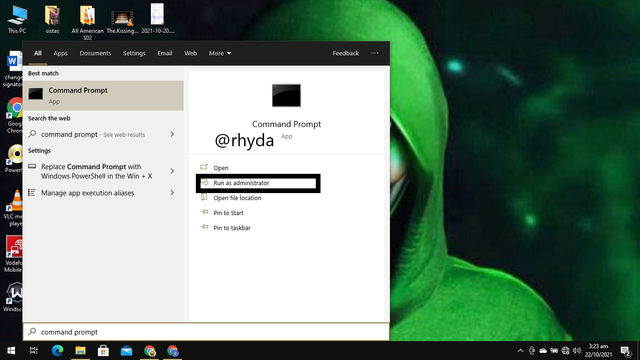Open File Explorer from the taskbar
The height and width of the screenshot is (360, 640).
80,351
